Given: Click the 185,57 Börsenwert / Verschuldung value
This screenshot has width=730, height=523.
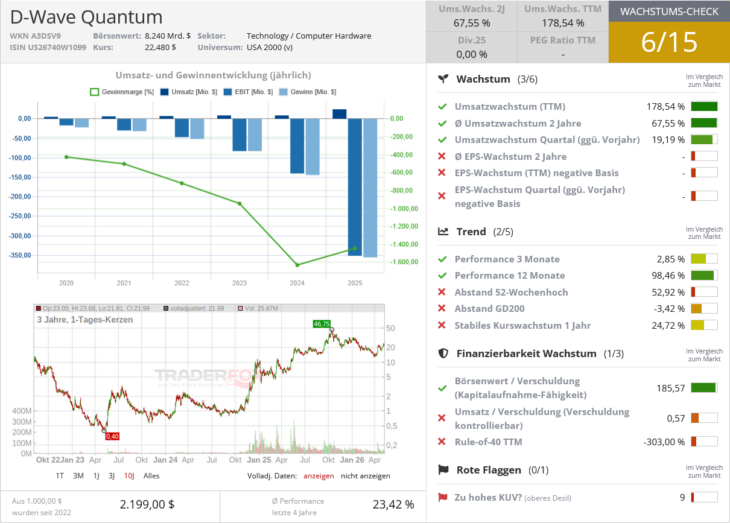Looking at the screenshot, I should 671,388.
